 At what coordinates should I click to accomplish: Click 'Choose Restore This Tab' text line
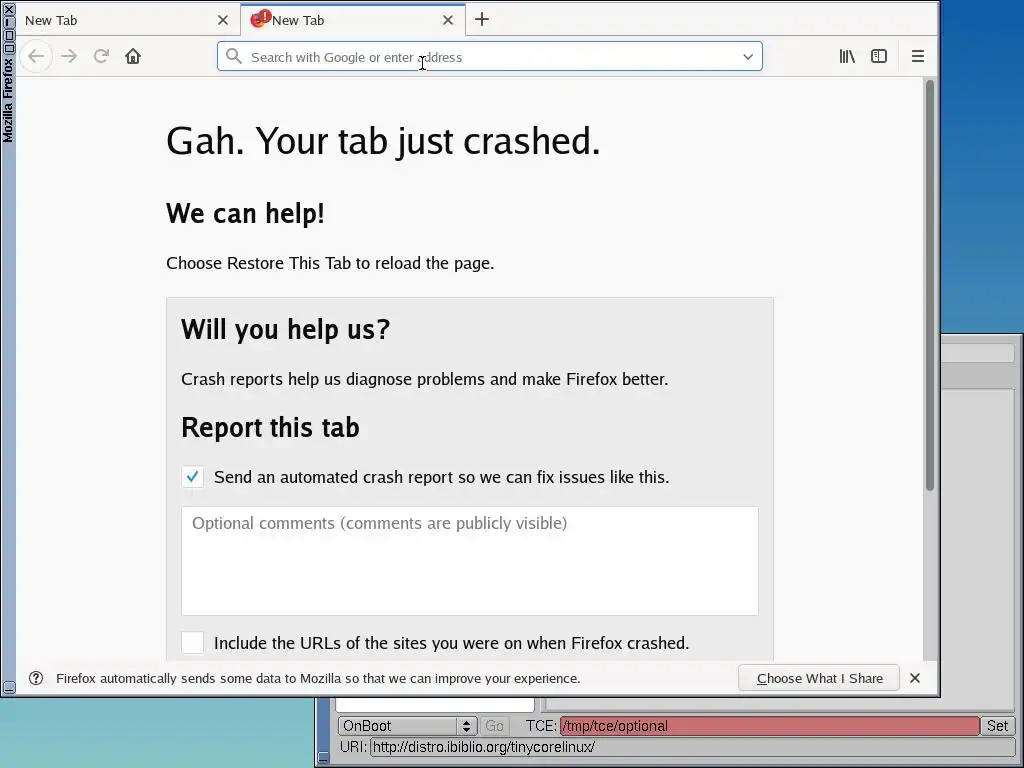click(x=330, y=263)
